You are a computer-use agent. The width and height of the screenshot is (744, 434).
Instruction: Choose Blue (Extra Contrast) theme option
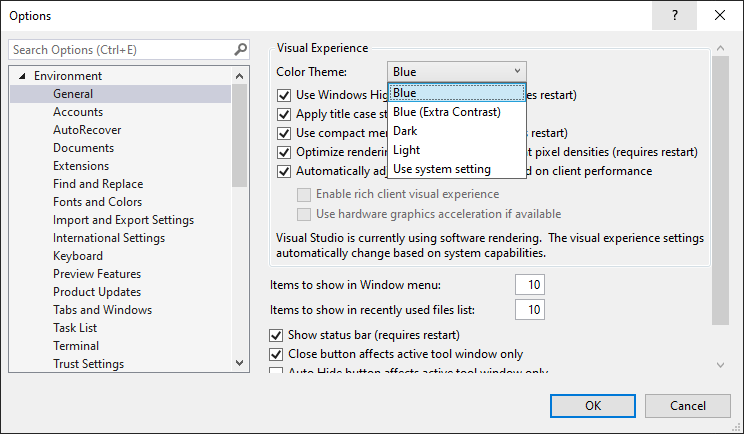point(447,112)
